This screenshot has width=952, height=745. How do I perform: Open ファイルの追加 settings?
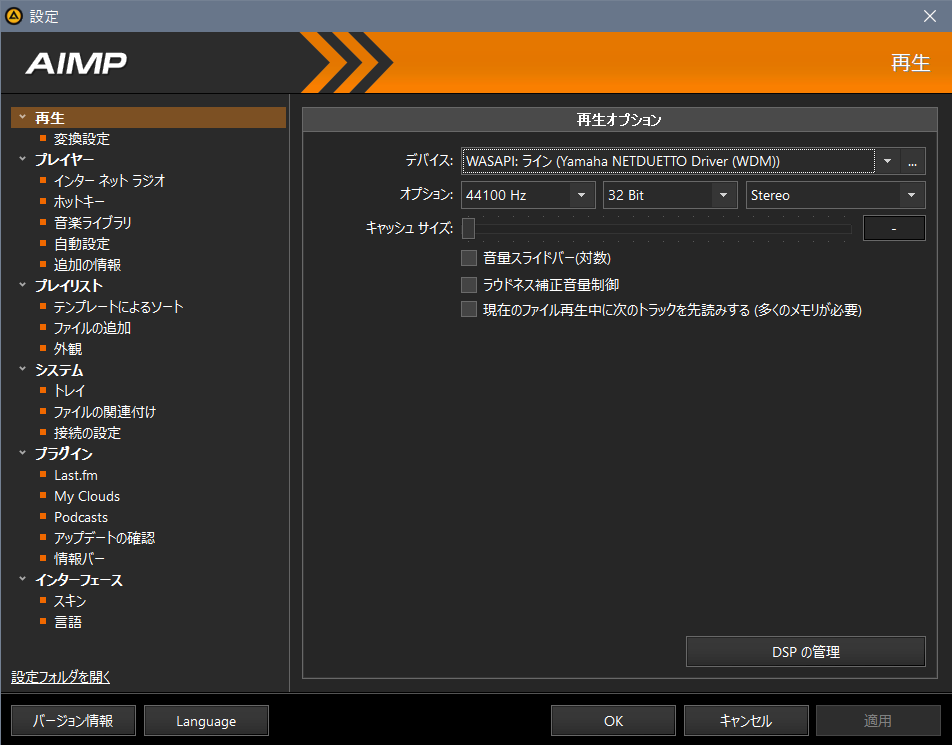click(x=92, y=328)
